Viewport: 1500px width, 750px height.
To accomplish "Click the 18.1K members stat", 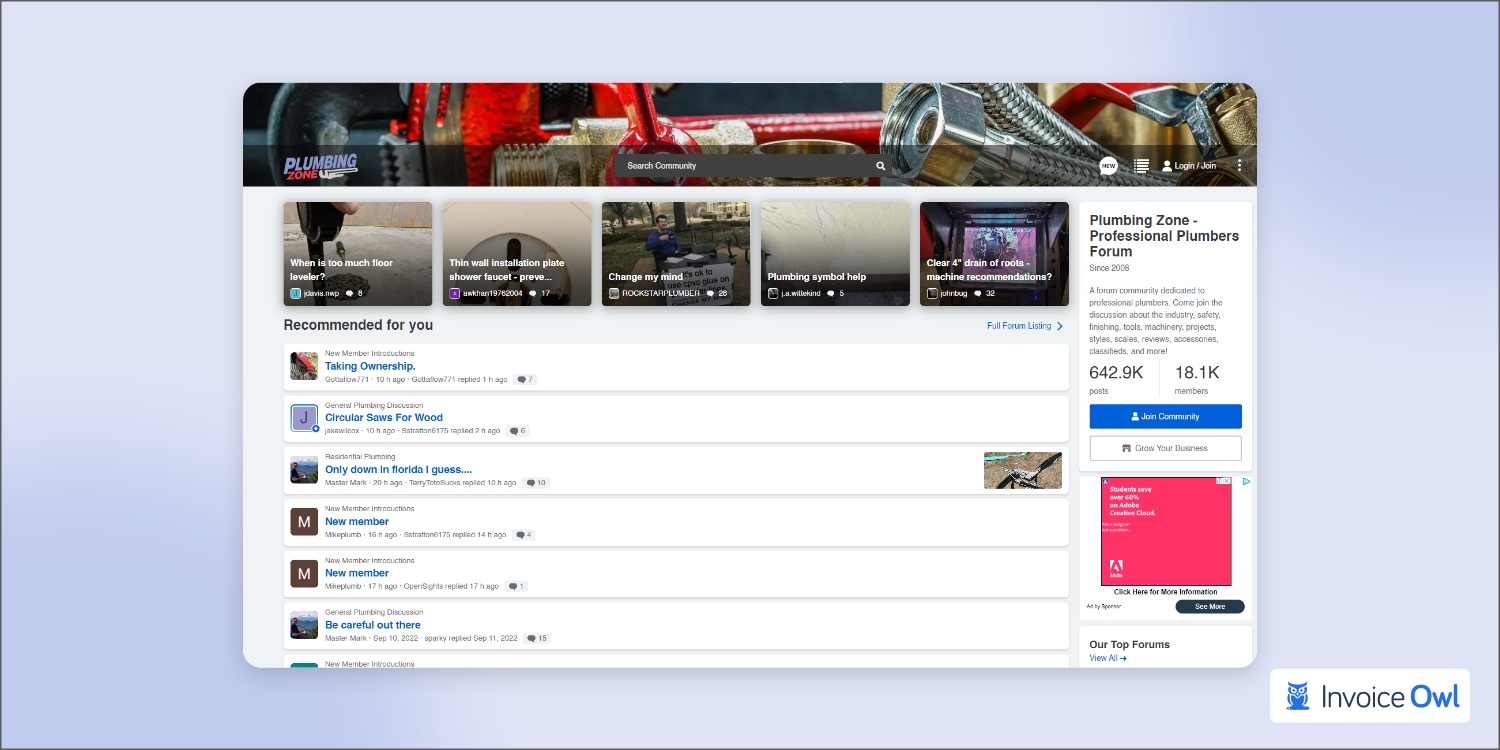I will (x=1197, y=379).
